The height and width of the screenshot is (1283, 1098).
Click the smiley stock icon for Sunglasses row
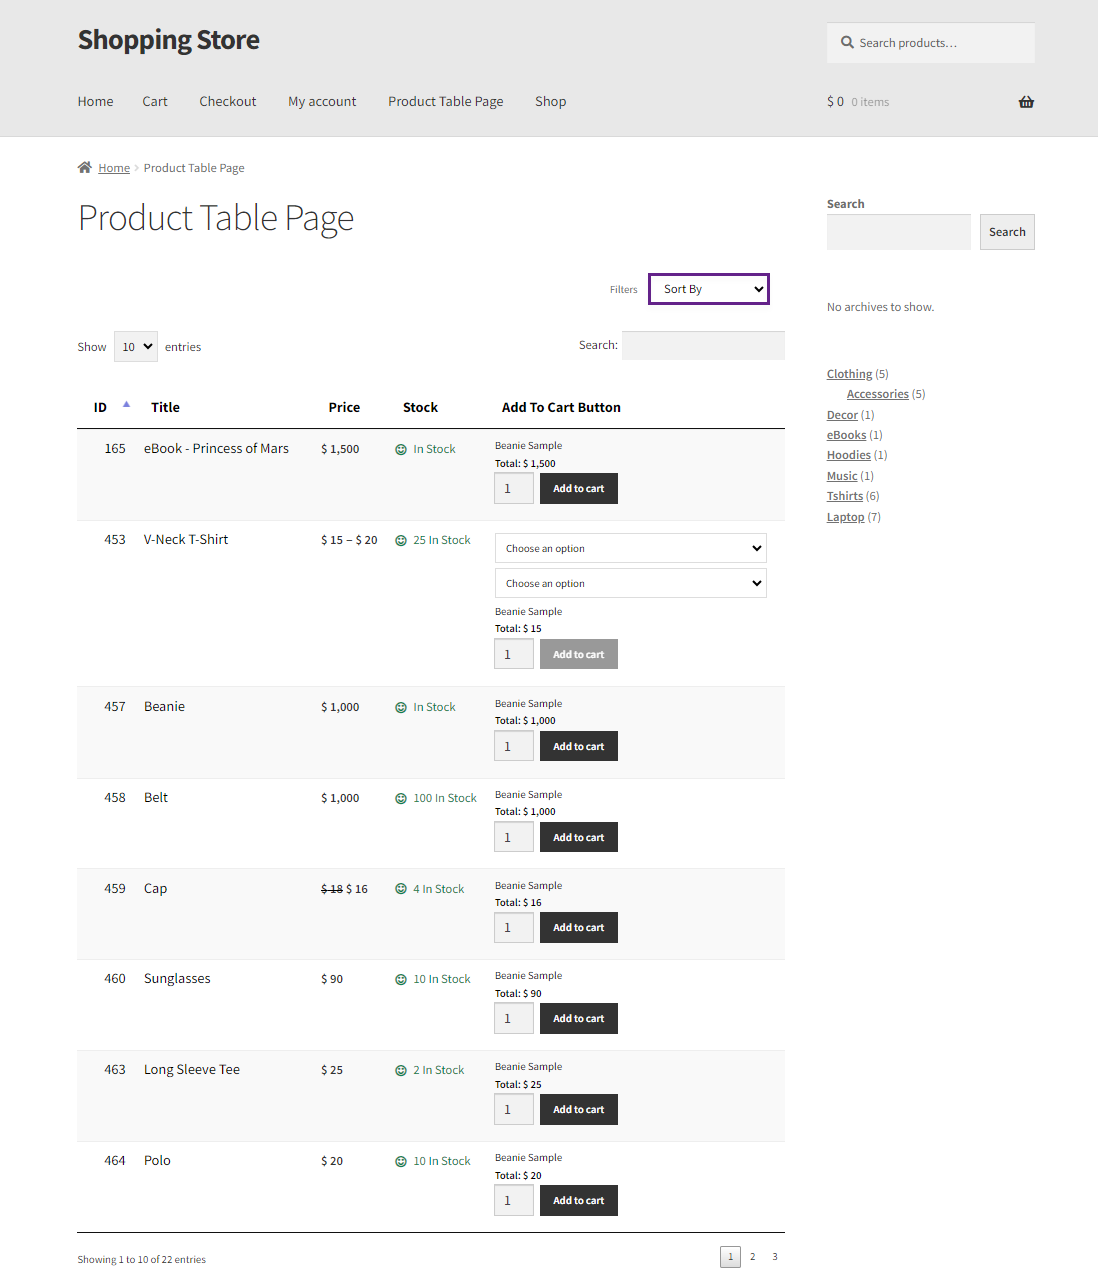401,980
